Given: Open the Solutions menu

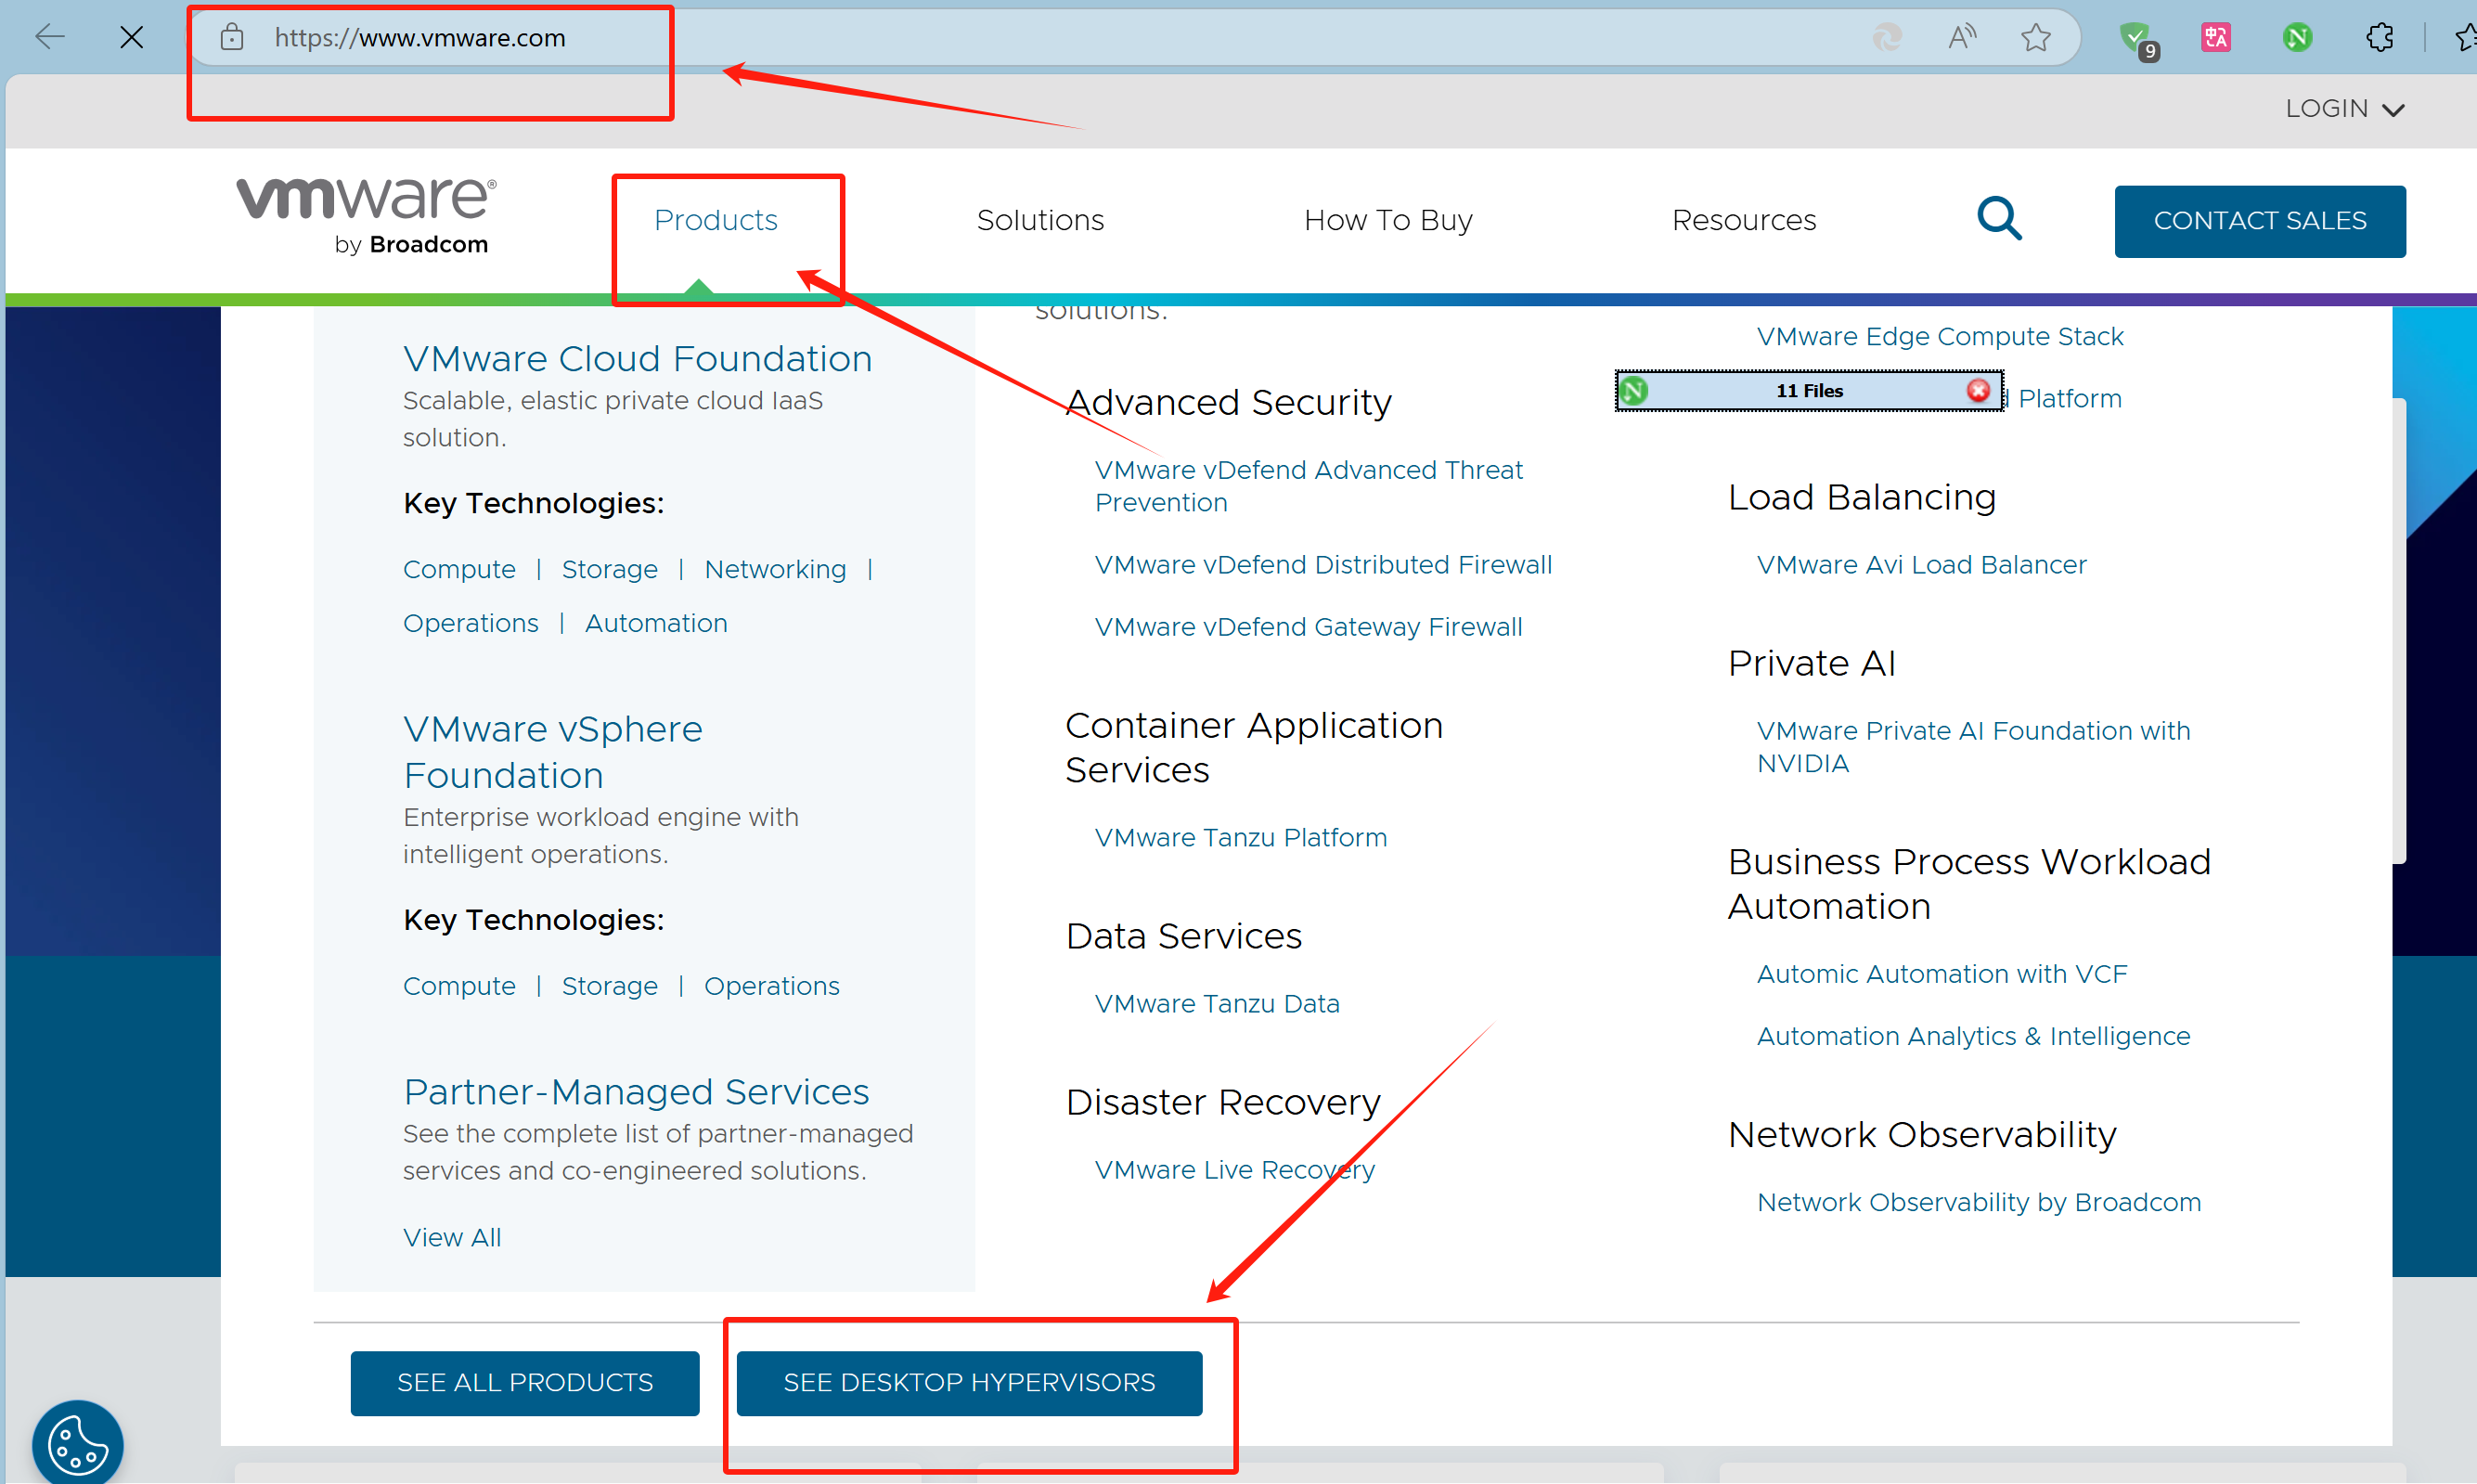Looking at the screenshot, I should click(1039, 220).
